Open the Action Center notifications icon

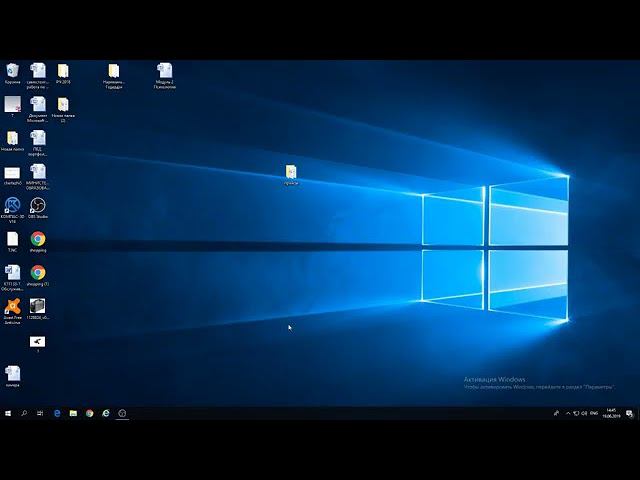(629, 413)
